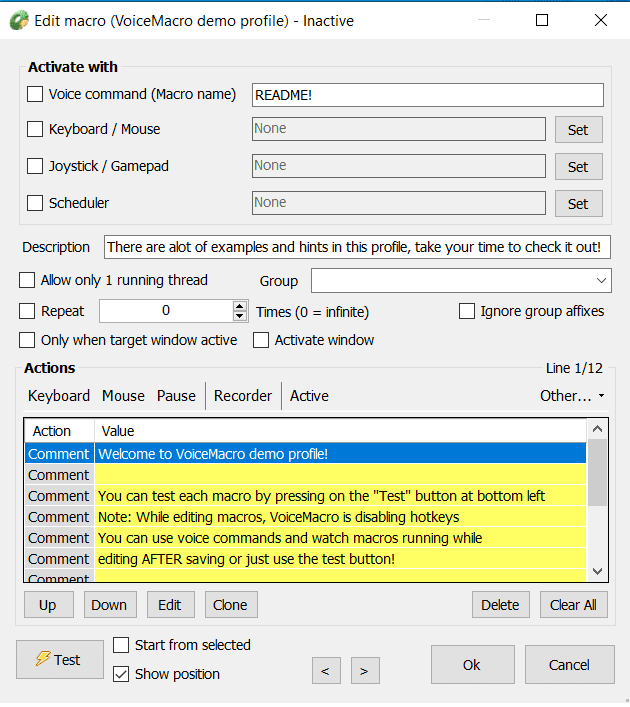Select the You can test each macro comment
Image resolution: width=630 pixels, height=707 pixels.
(x=305, y=496)
